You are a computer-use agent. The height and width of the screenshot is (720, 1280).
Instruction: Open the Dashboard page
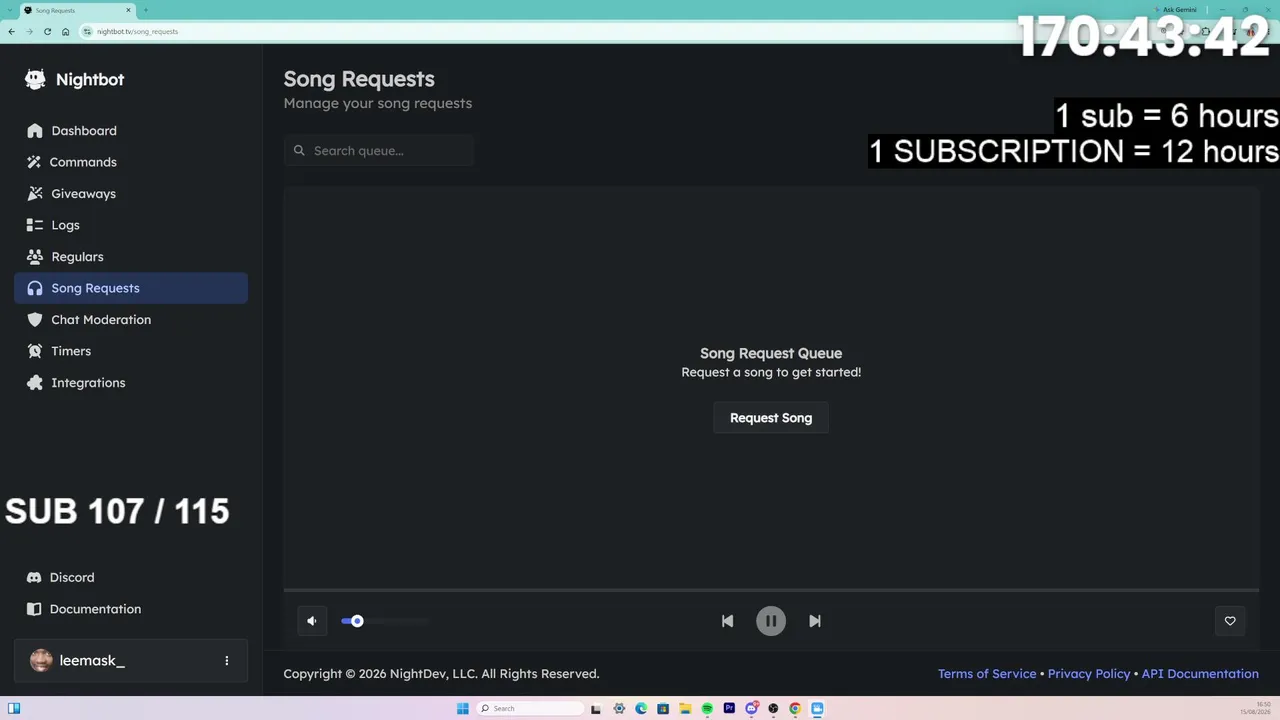click(131, 131)
